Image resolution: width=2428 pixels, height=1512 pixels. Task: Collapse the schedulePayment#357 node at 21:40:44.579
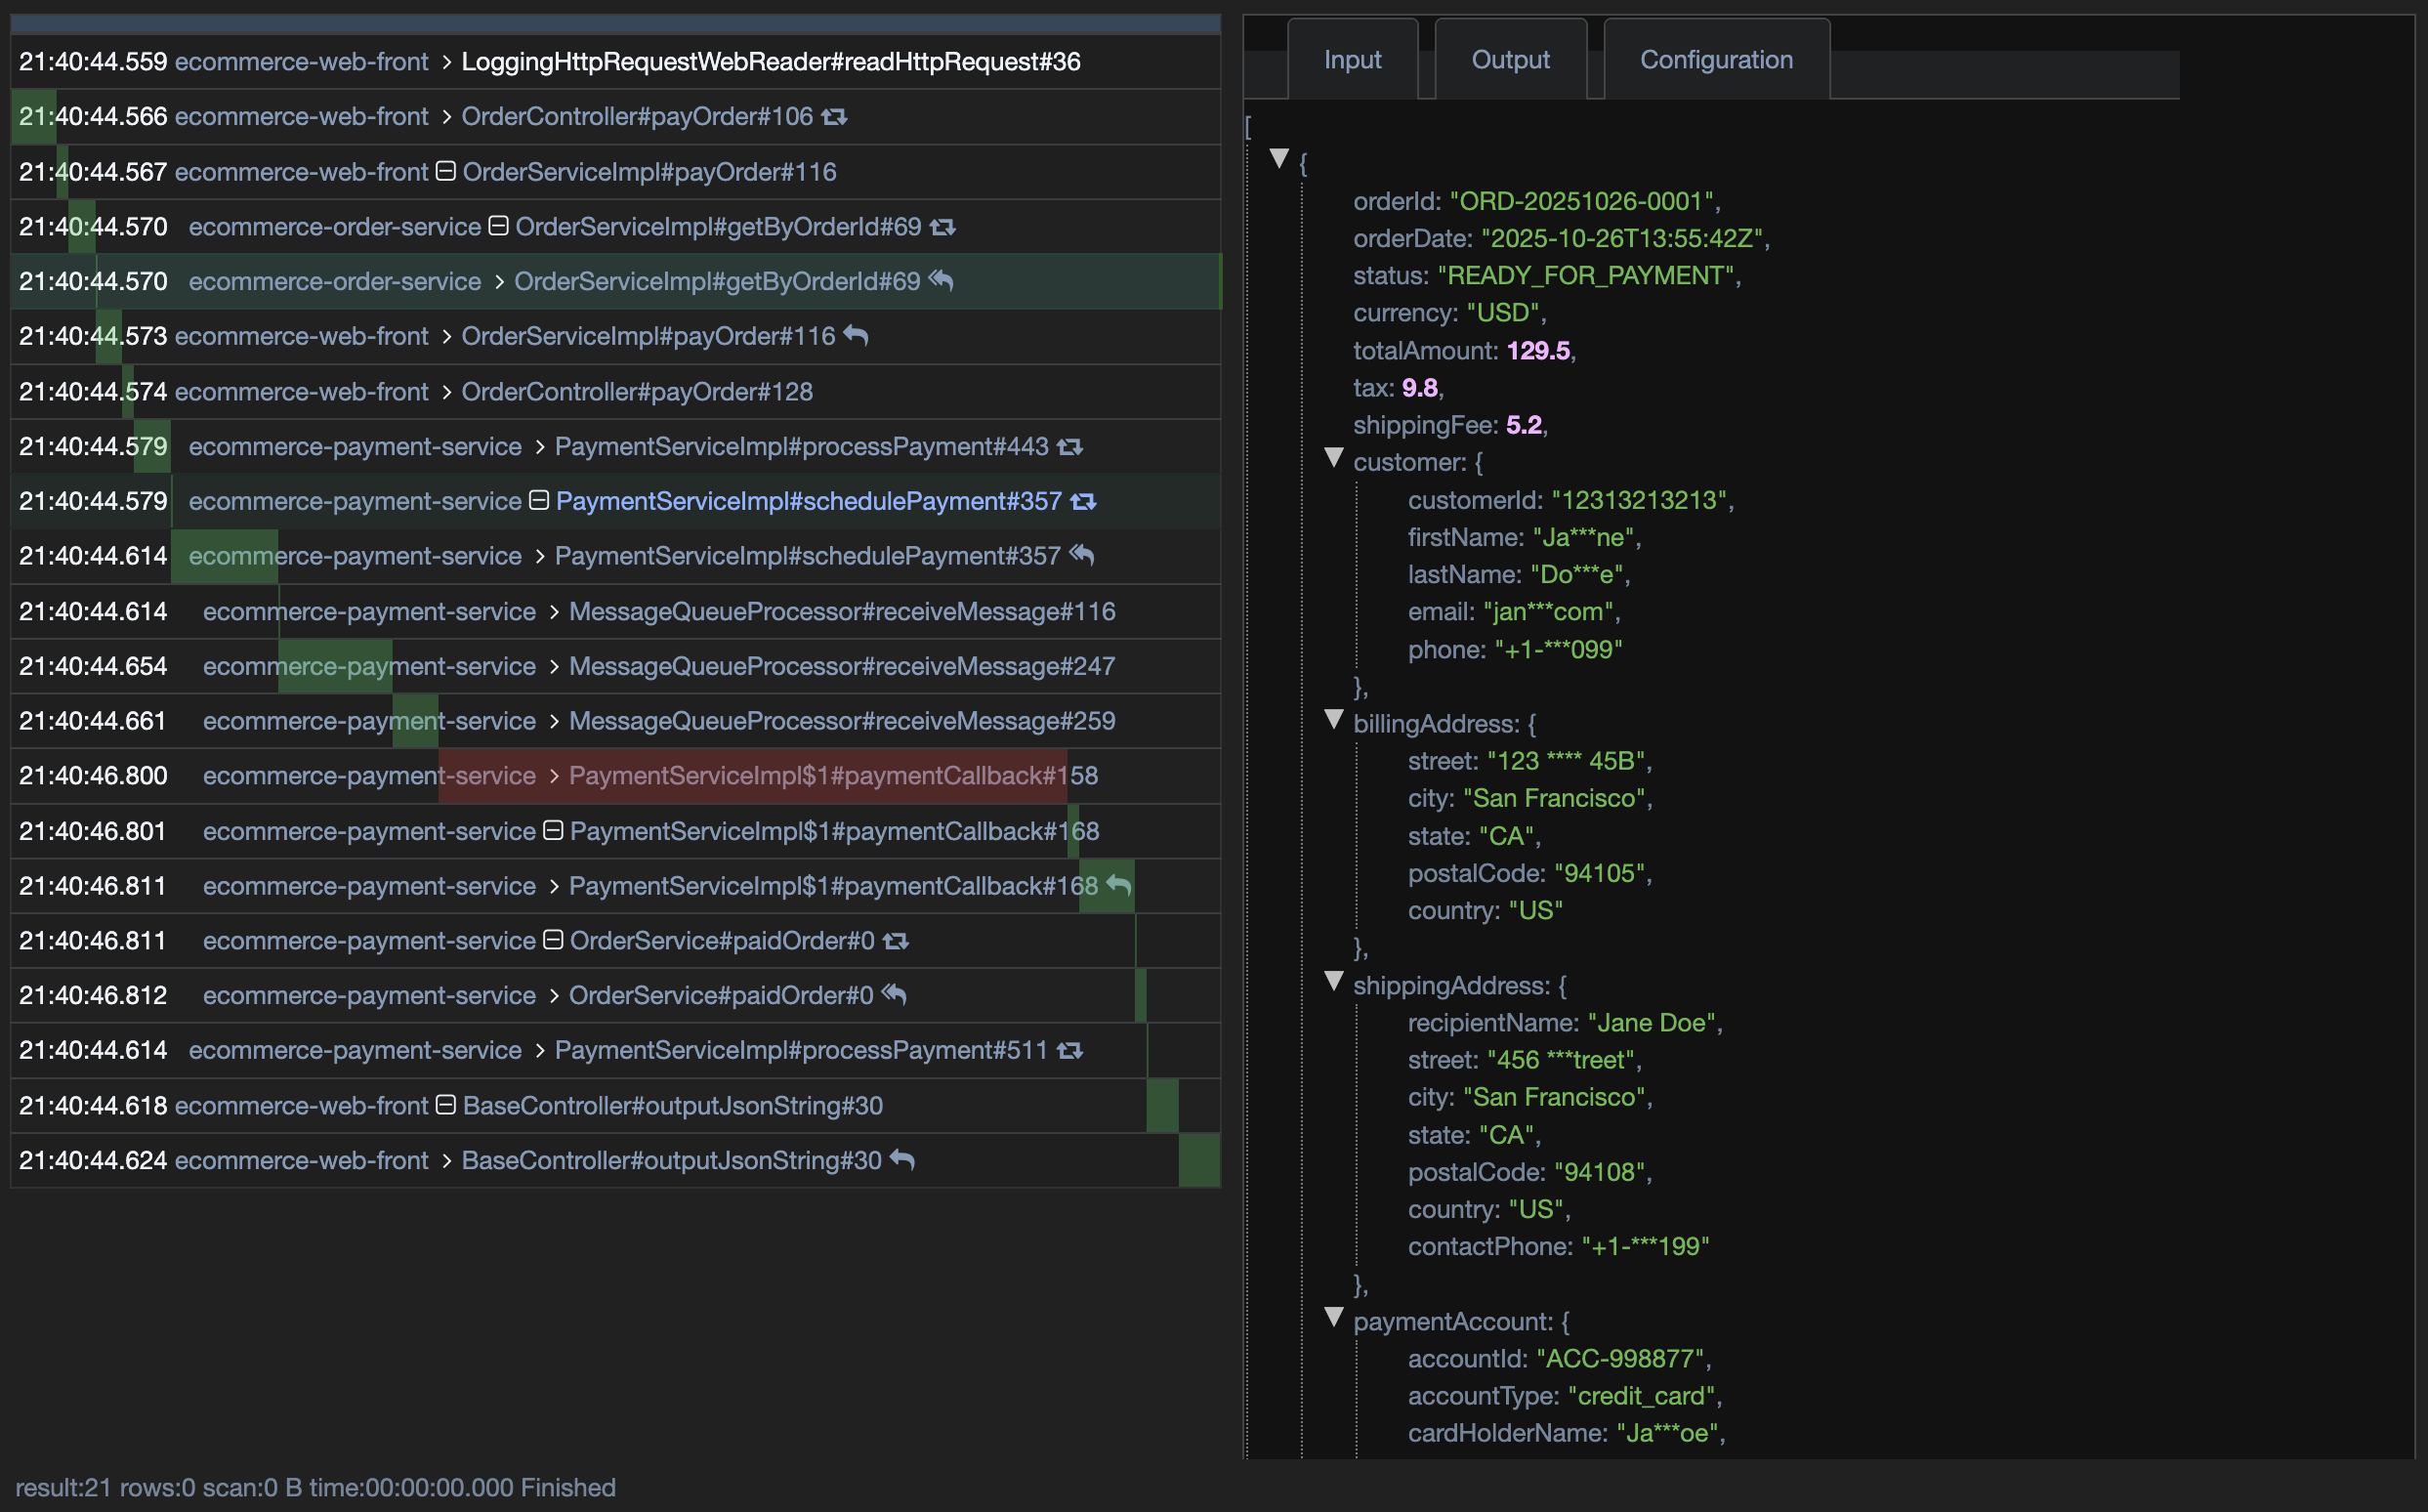point(538,500)
